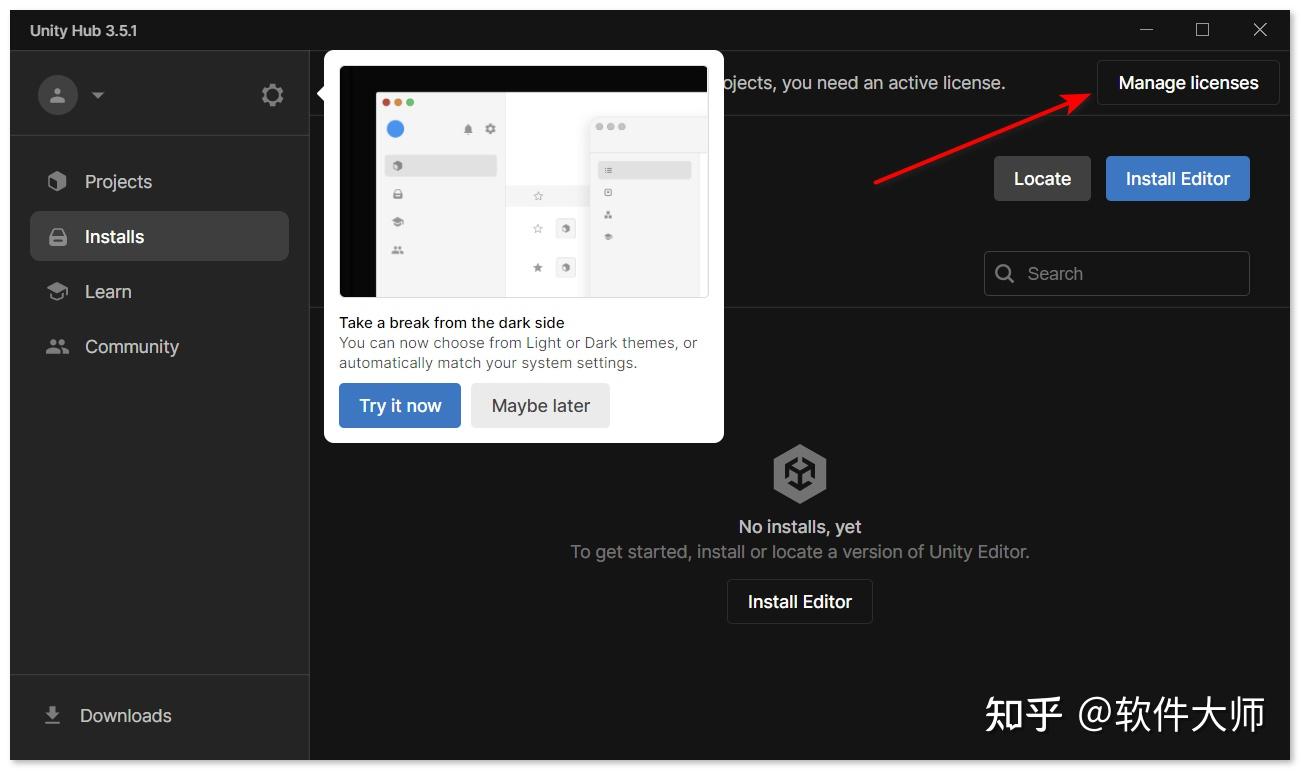Screen dimensions: 1301x771
Task: Open the Projects section in sidebar
Action: 118,181
